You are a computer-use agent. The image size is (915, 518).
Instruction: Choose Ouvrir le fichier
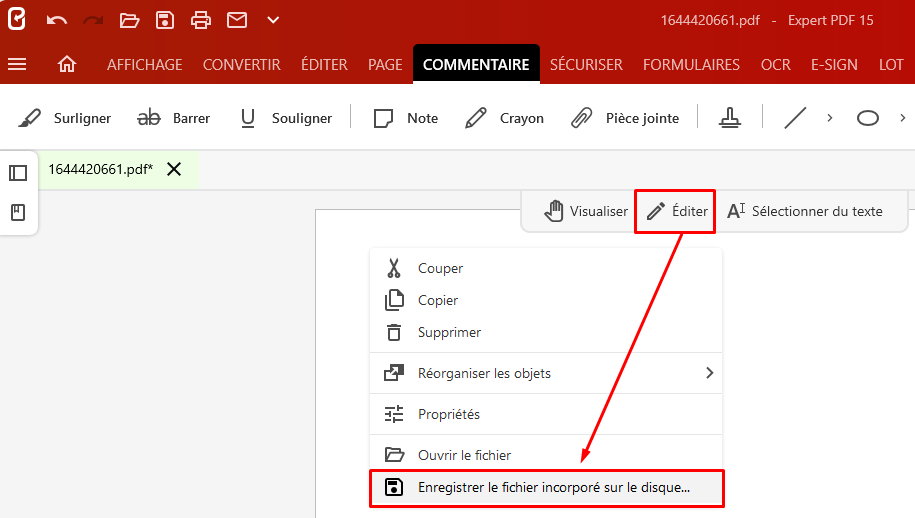(x=546, y=455)
